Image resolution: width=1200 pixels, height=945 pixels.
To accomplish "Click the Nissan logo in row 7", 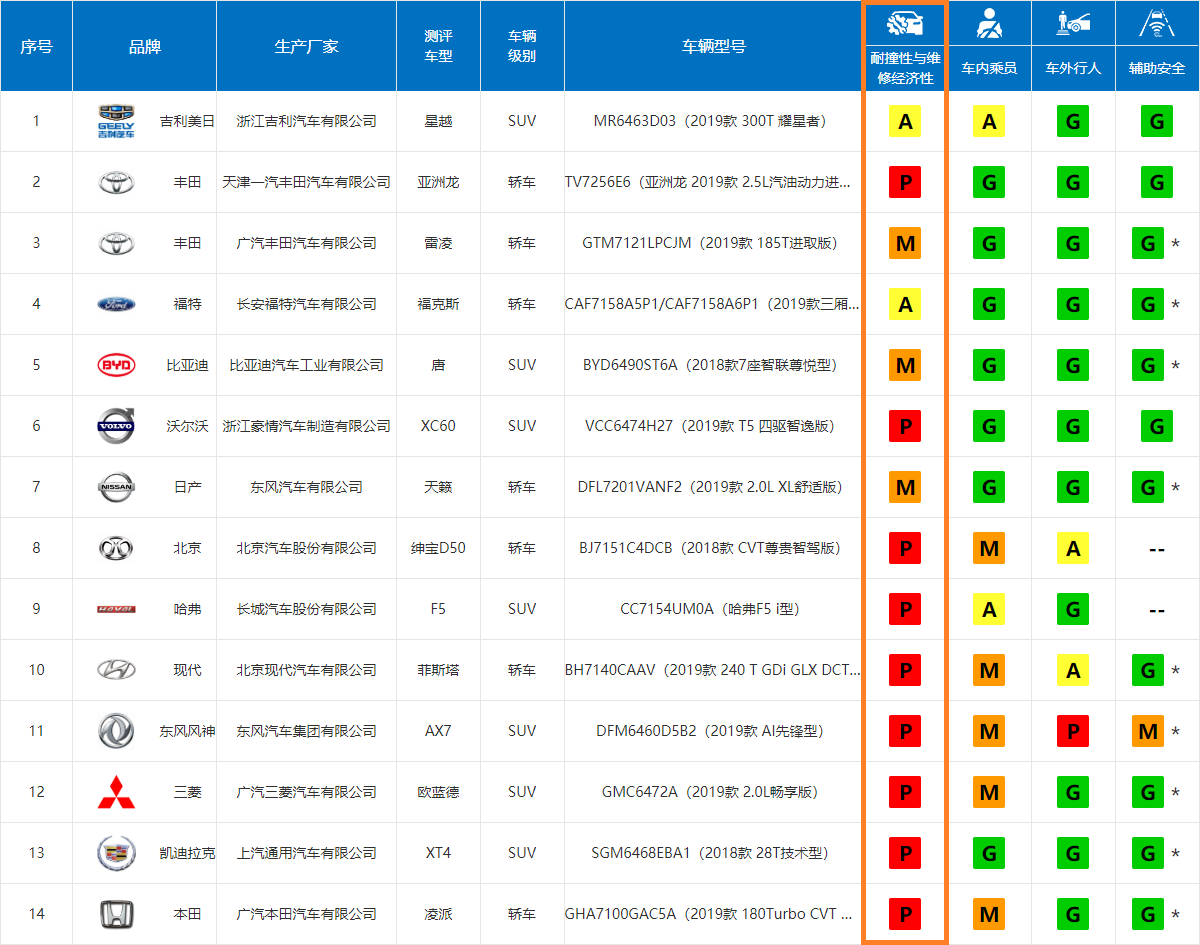I will 116,487.
